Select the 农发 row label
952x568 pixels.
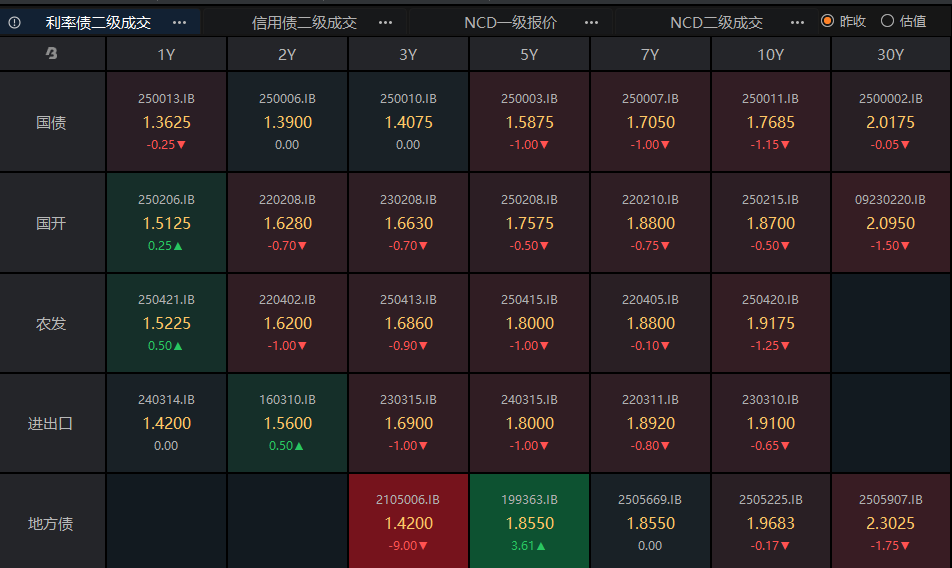coord(52,323)
